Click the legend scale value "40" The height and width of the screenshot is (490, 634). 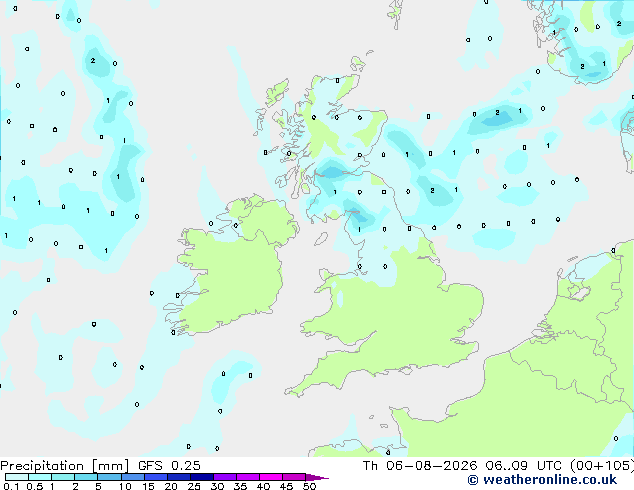point(263,486)
